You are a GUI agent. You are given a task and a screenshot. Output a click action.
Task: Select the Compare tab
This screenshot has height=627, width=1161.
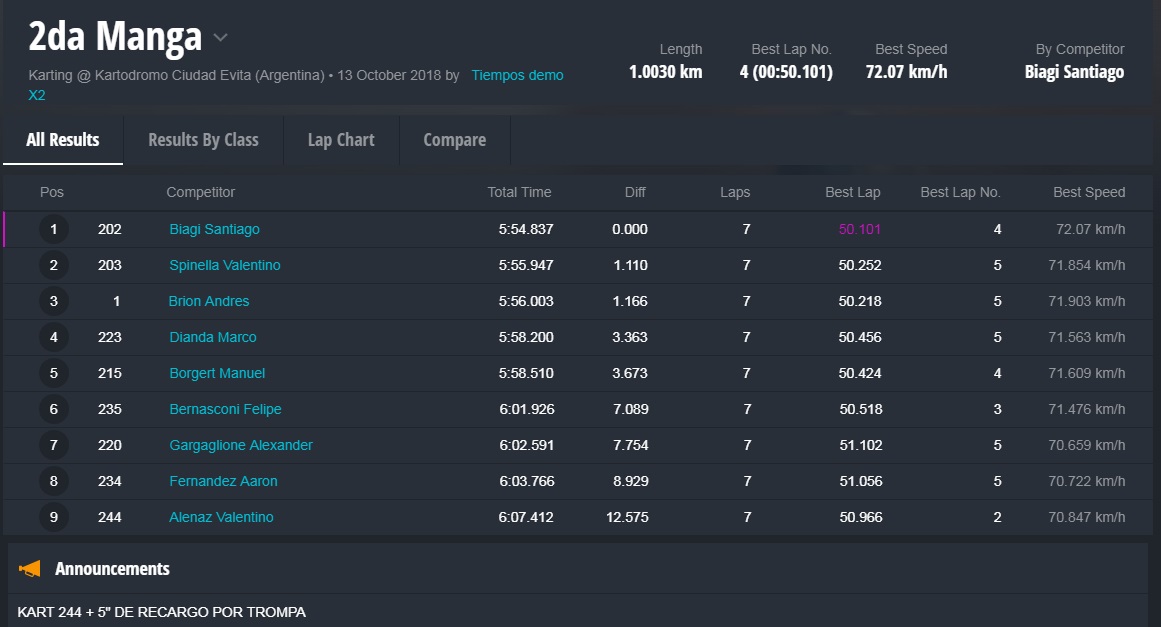click(x=454, y=140)
